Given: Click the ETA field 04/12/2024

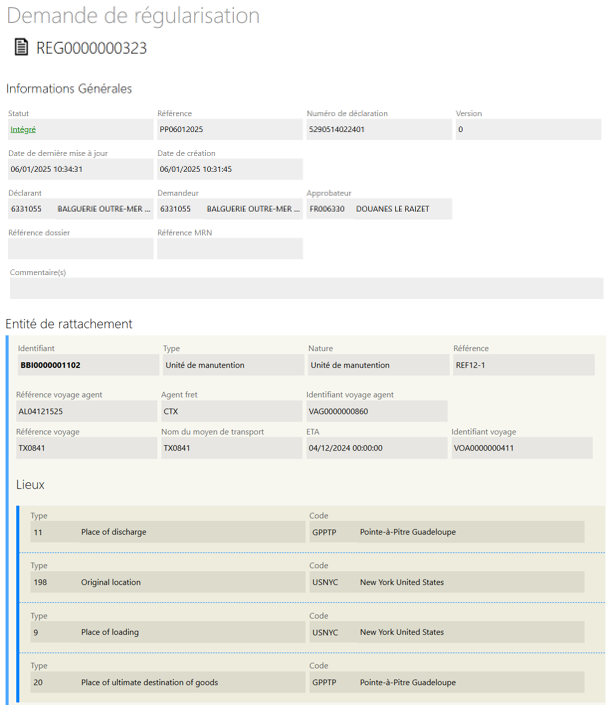Looking at the screenshot, I should point(376,448).
